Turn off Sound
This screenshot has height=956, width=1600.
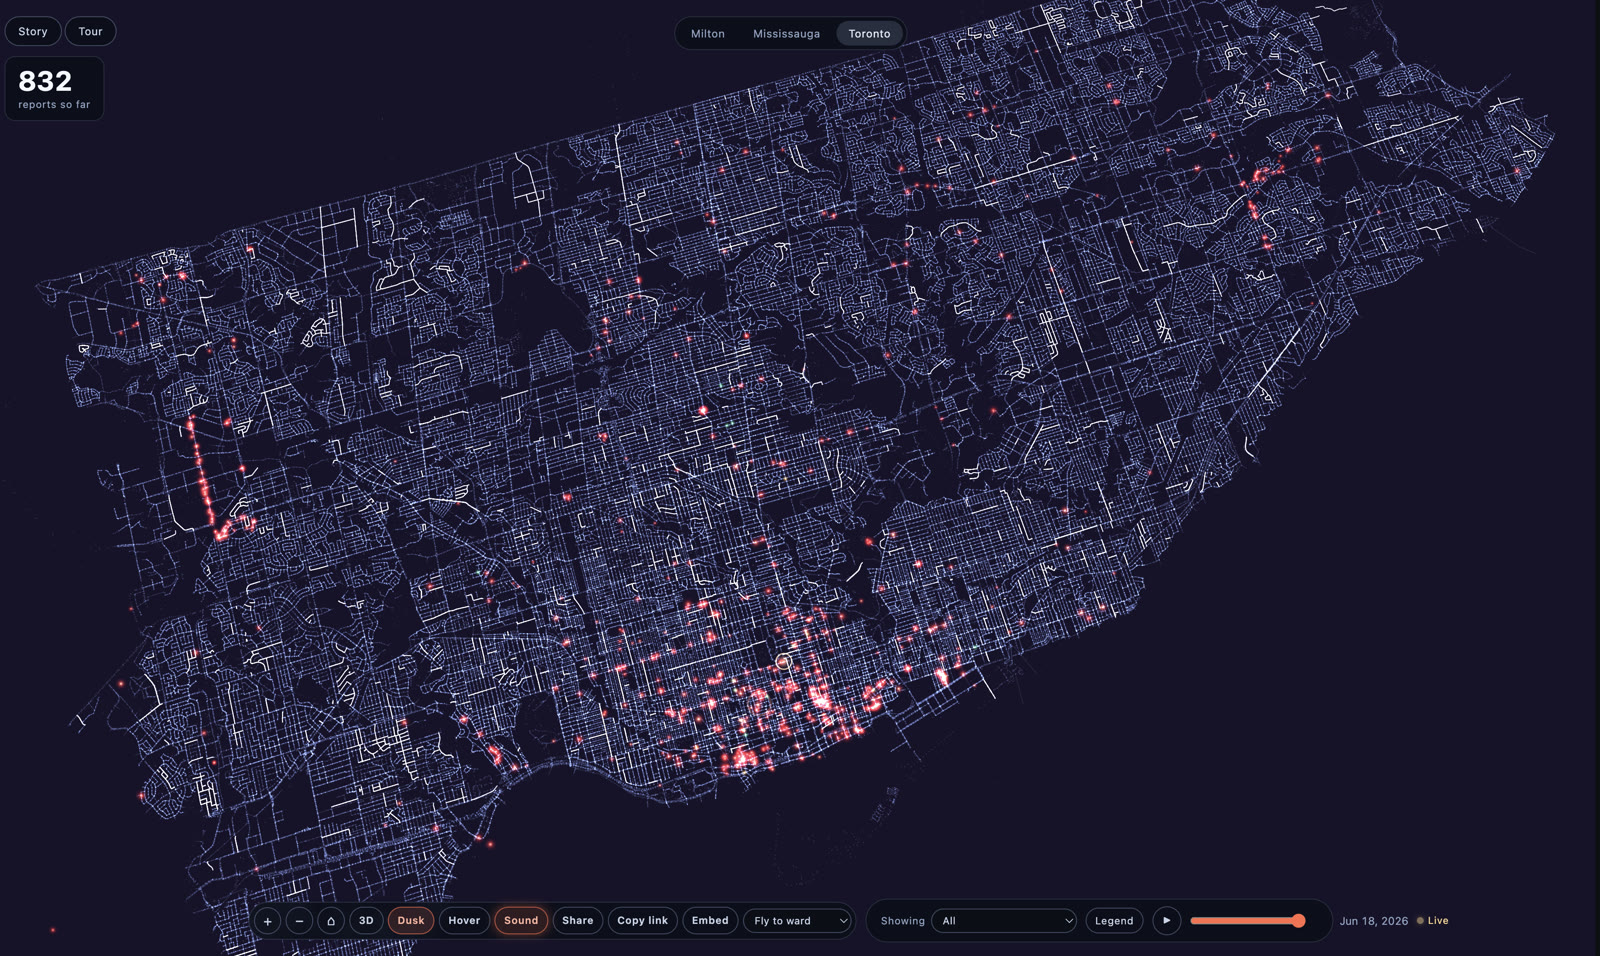point(521,920)
